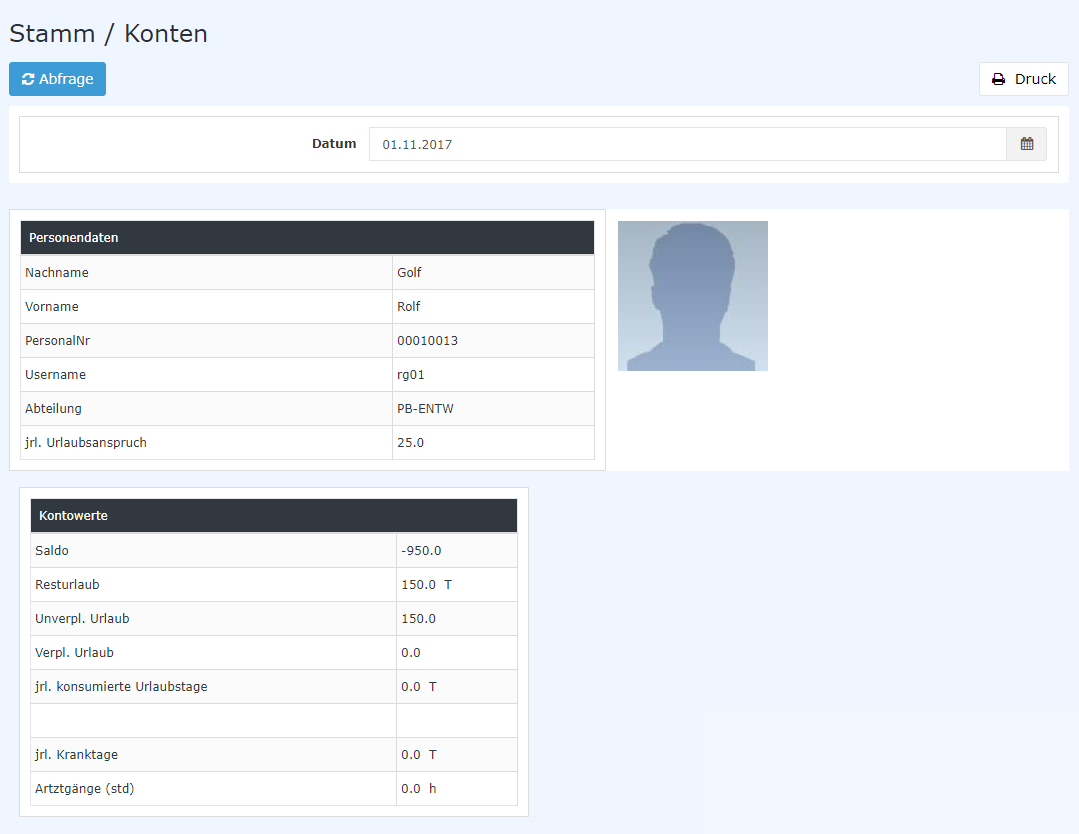Select the profile photo placeholder

click(x=692, y=296)
